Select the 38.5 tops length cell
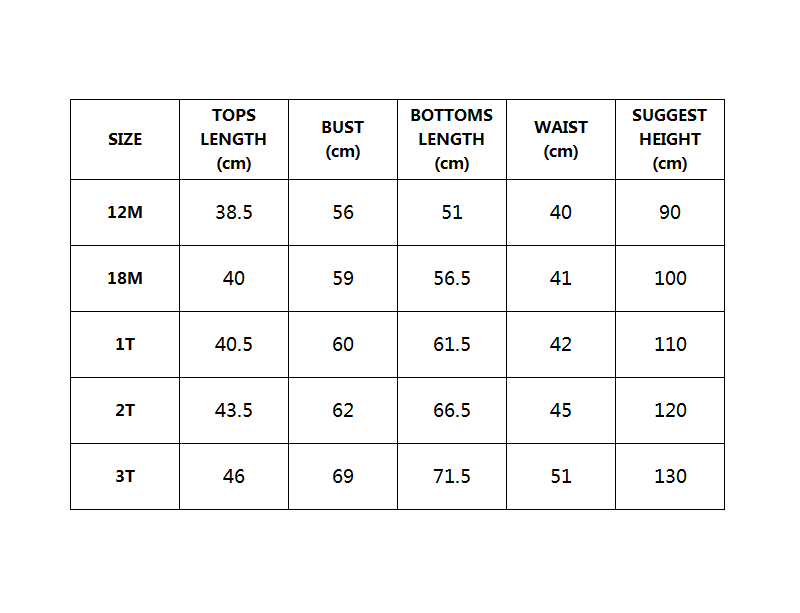The image size is (800, 613). (x=234, y=212)
